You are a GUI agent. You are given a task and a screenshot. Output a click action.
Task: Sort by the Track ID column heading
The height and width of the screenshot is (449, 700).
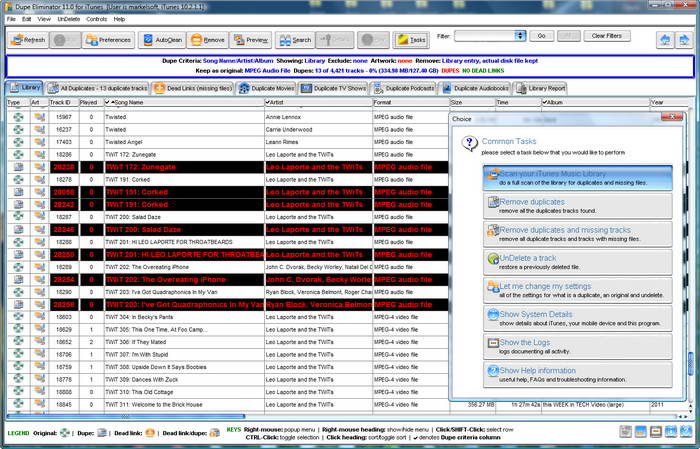tap(63, 102)
